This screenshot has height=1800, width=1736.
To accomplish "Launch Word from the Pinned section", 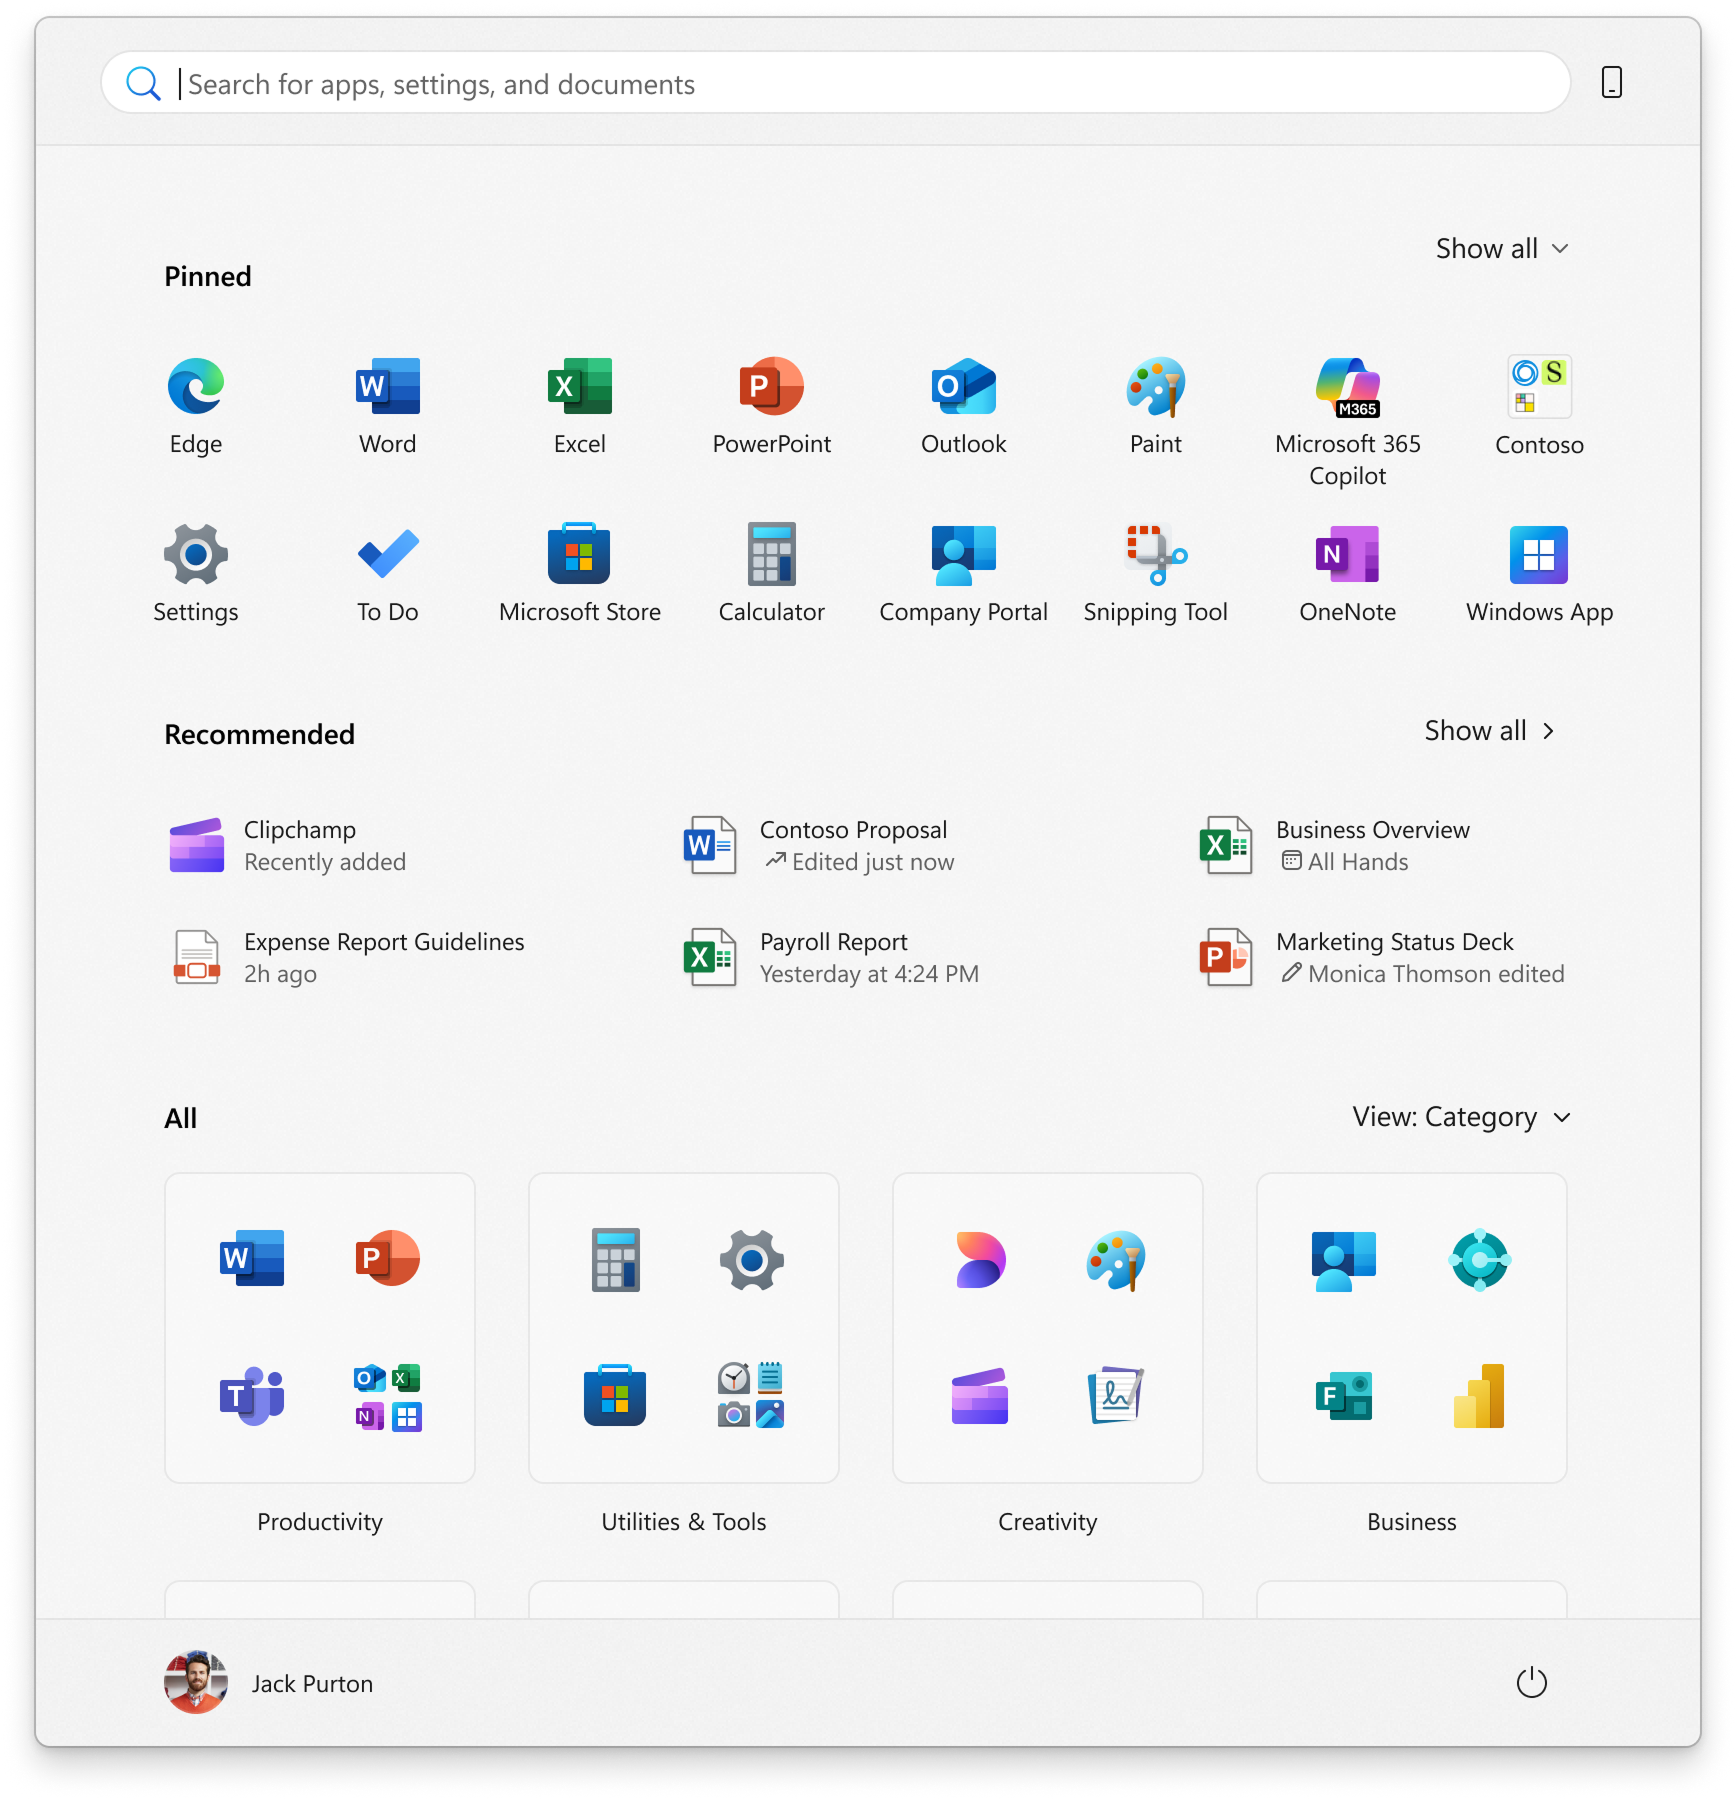I will coord(388,405).
